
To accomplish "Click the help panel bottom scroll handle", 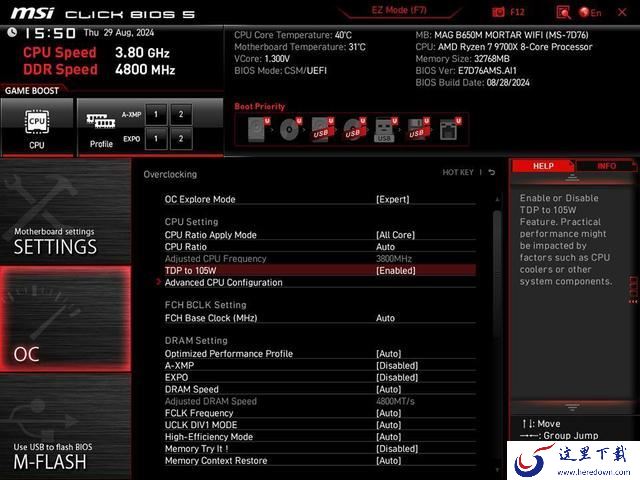I will [572, 407].
